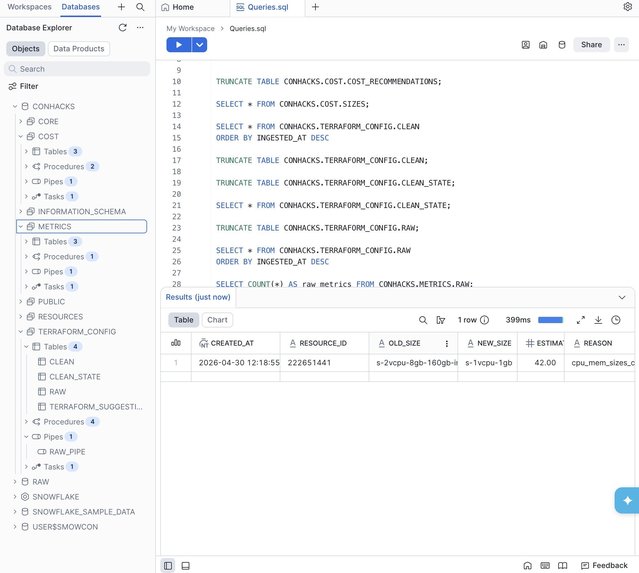The image size is (639, 573).
Task: Open the settings gear icon
Action: click(628, 7)
